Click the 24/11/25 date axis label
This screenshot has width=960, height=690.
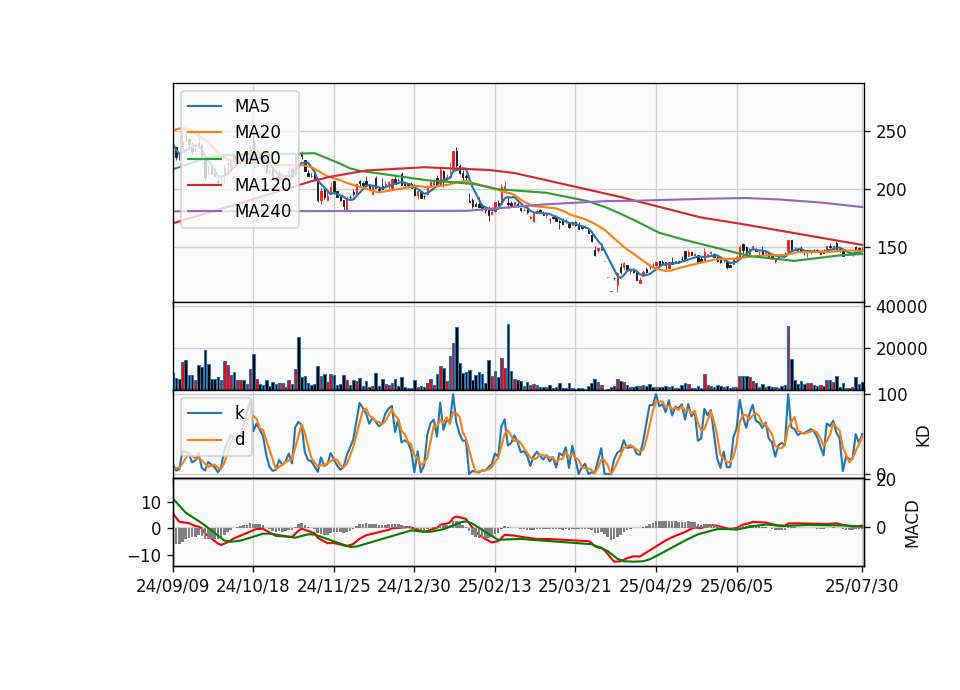point(334,586)
